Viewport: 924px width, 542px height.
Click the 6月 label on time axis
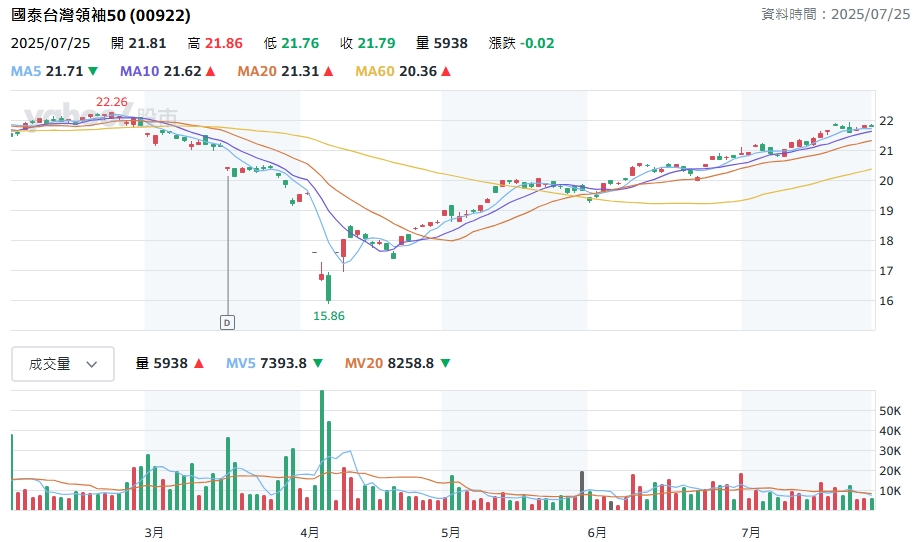(597, 532)
